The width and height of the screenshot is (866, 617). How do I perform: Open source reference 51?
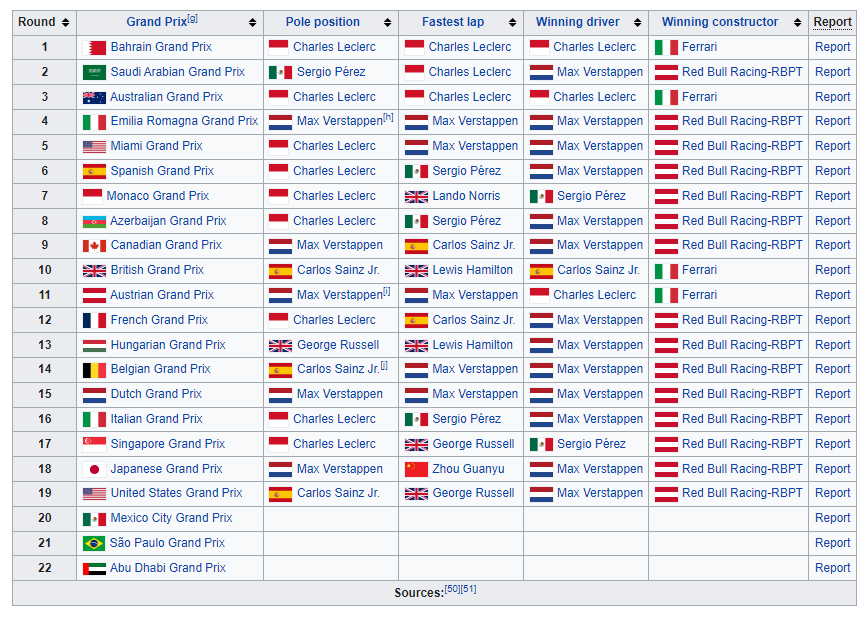(x=468, y=589)
